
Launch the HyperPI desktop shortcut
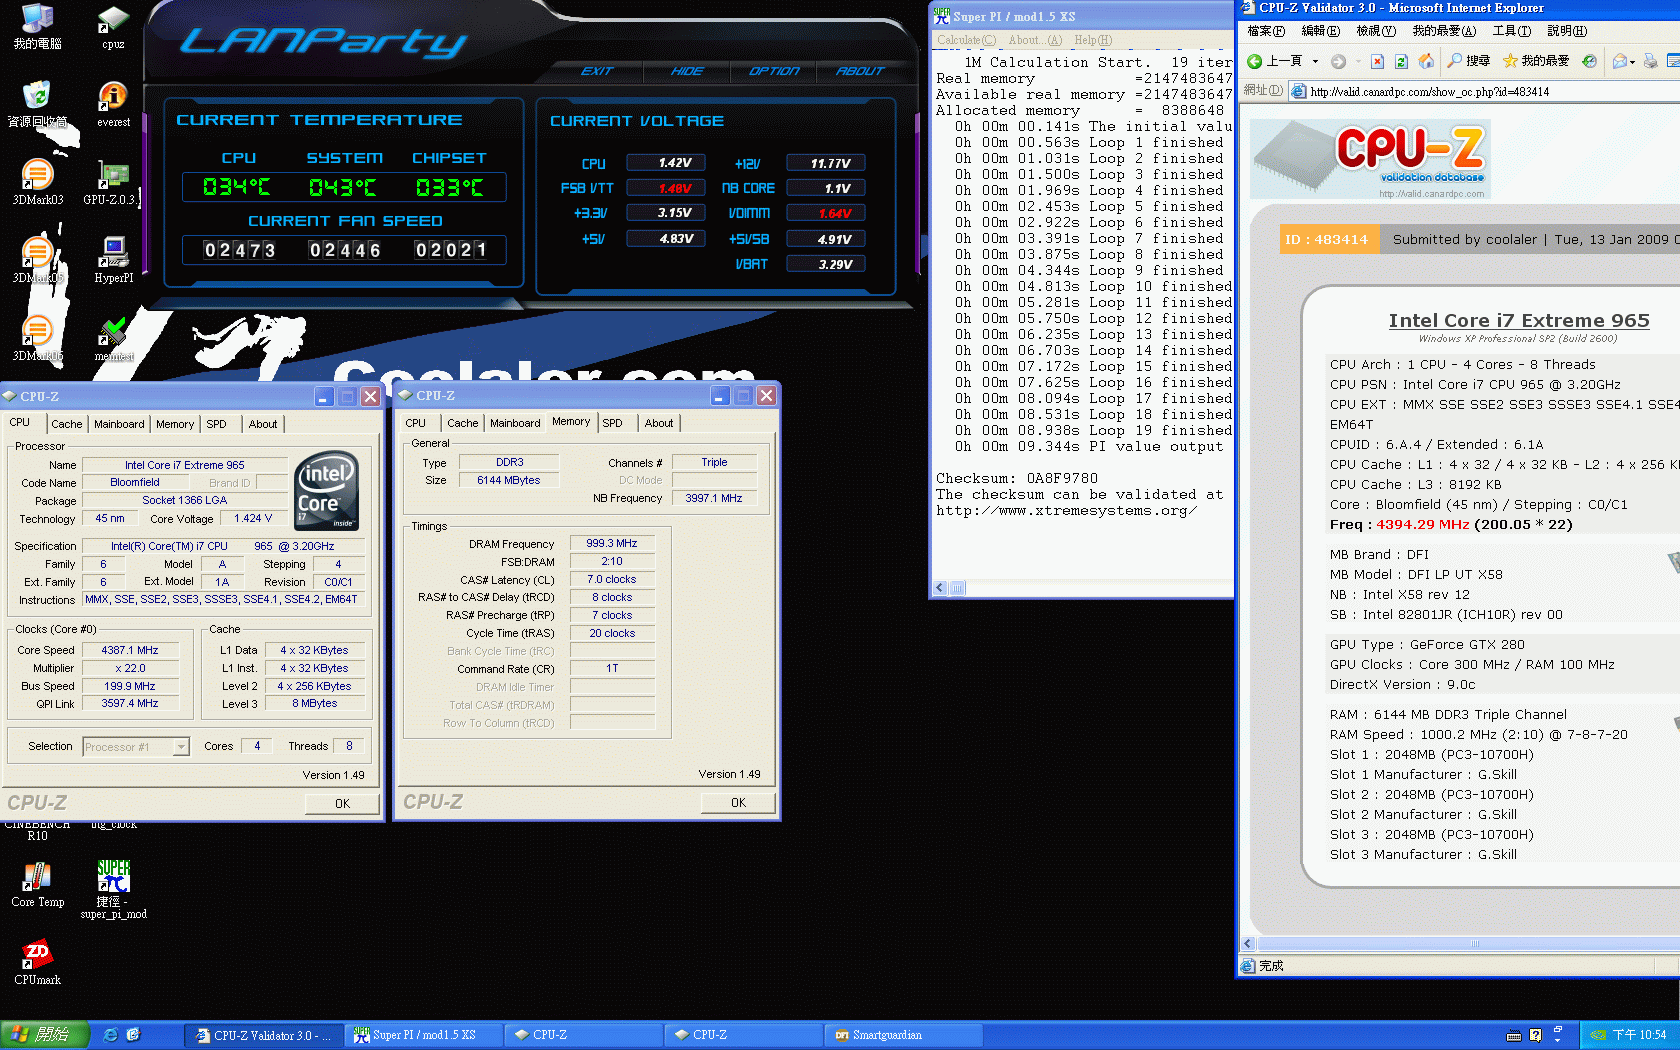click(x=113, y=254)
